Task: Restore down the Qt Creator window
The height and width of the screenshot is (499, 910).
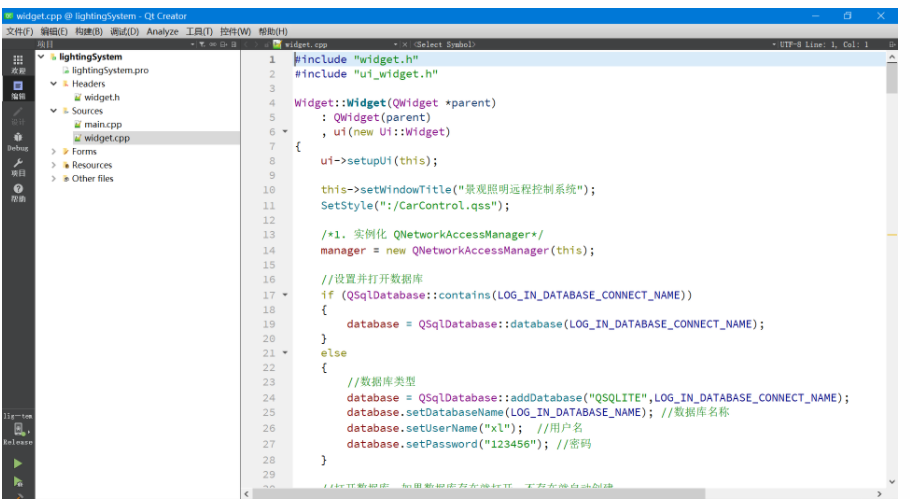Action: pos(848,16)
